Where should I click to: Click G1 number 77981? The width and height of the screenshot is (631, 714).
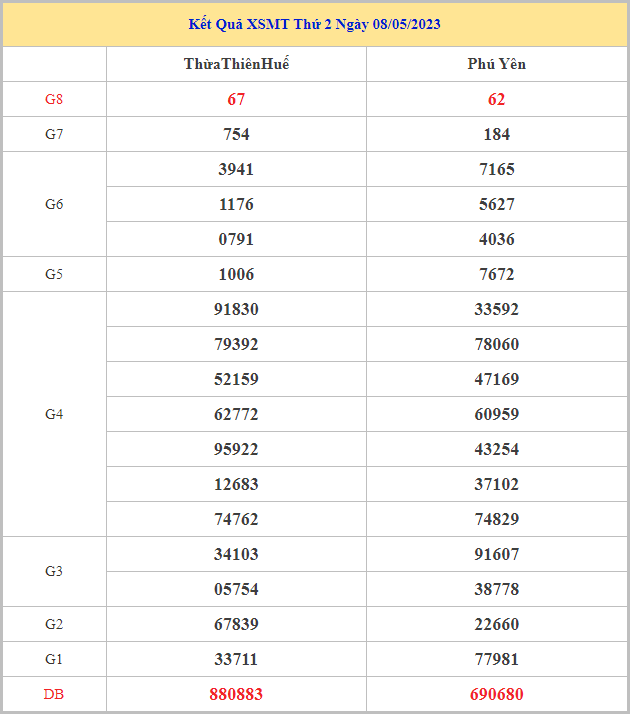pos(496,659)
